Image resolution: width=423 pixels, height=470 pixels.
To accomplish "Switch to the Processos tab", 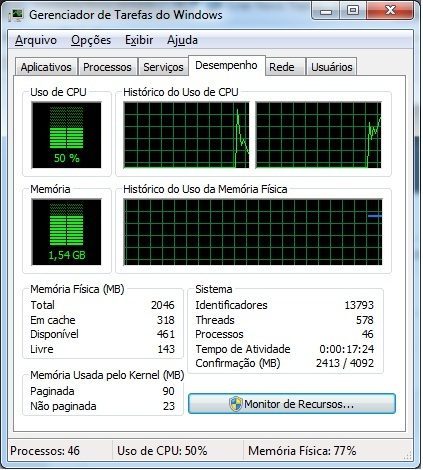I will 107,67.
